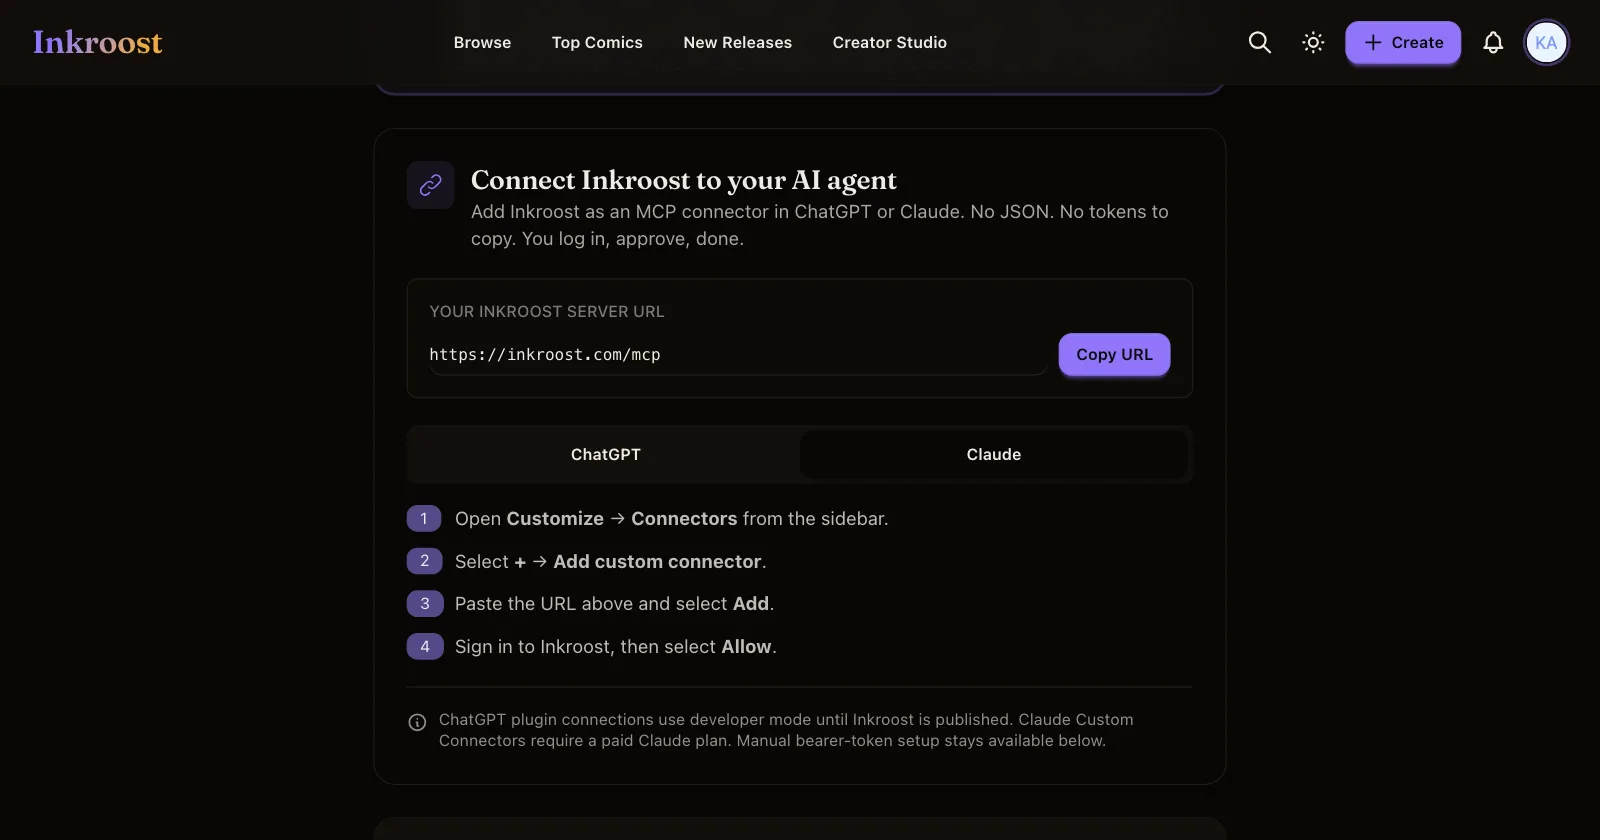Image resolution: width=1600 pixels, height=840 pixels.
Task: Copy the server URL with Copy URL
Action: 1114,354
